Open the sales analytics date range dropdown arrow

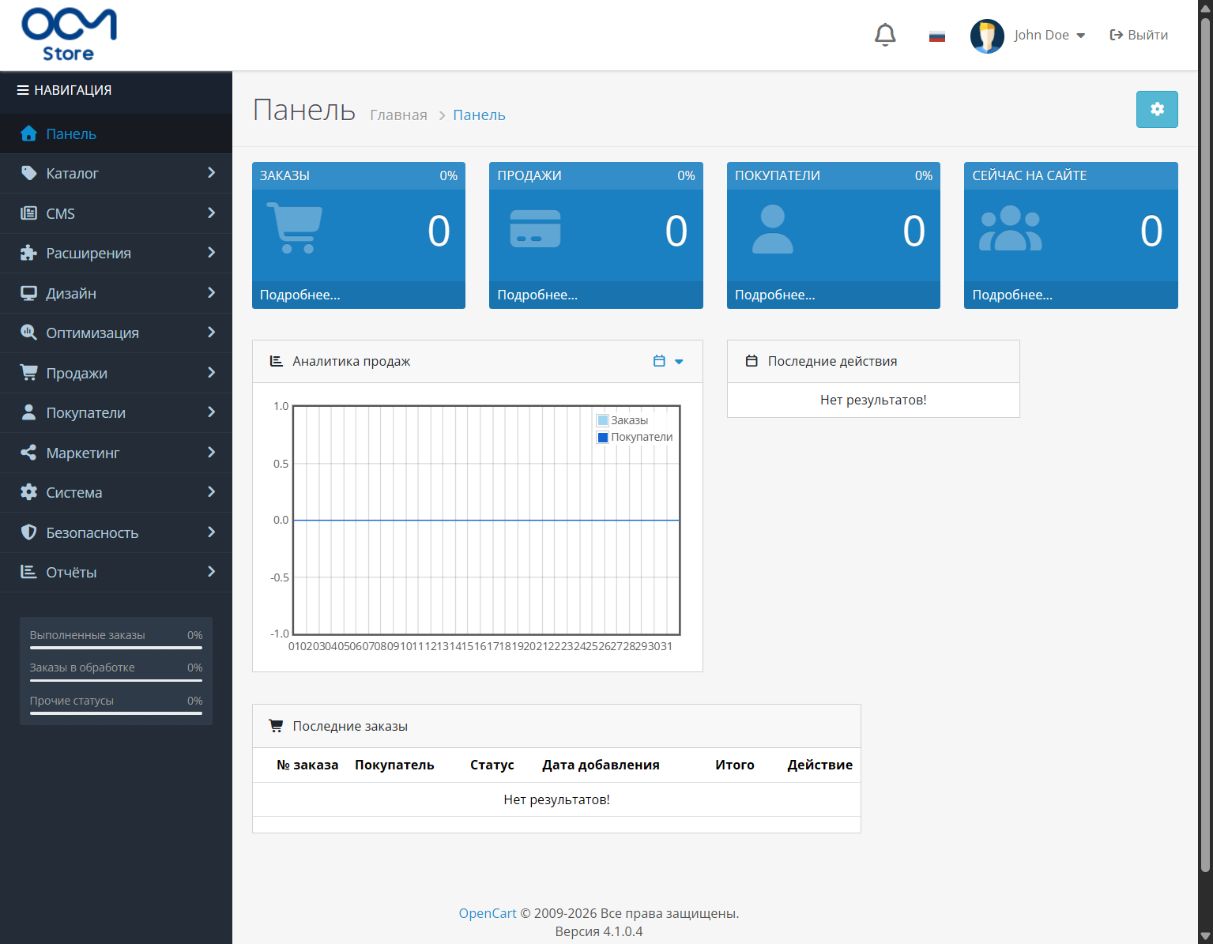[x=679, y=362]
